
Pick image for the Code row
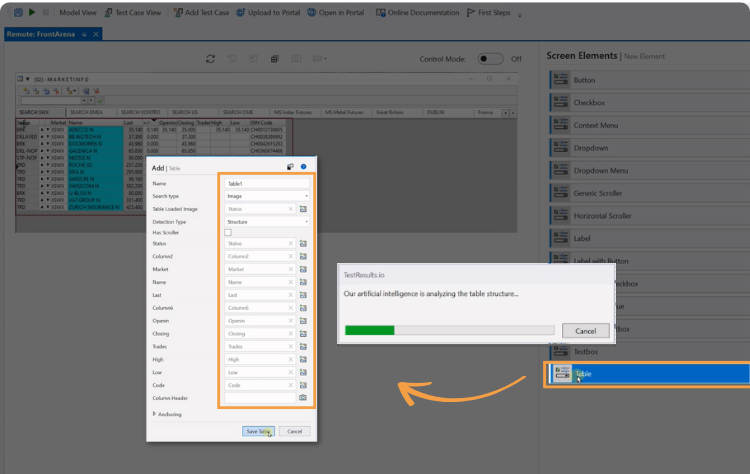303,385
